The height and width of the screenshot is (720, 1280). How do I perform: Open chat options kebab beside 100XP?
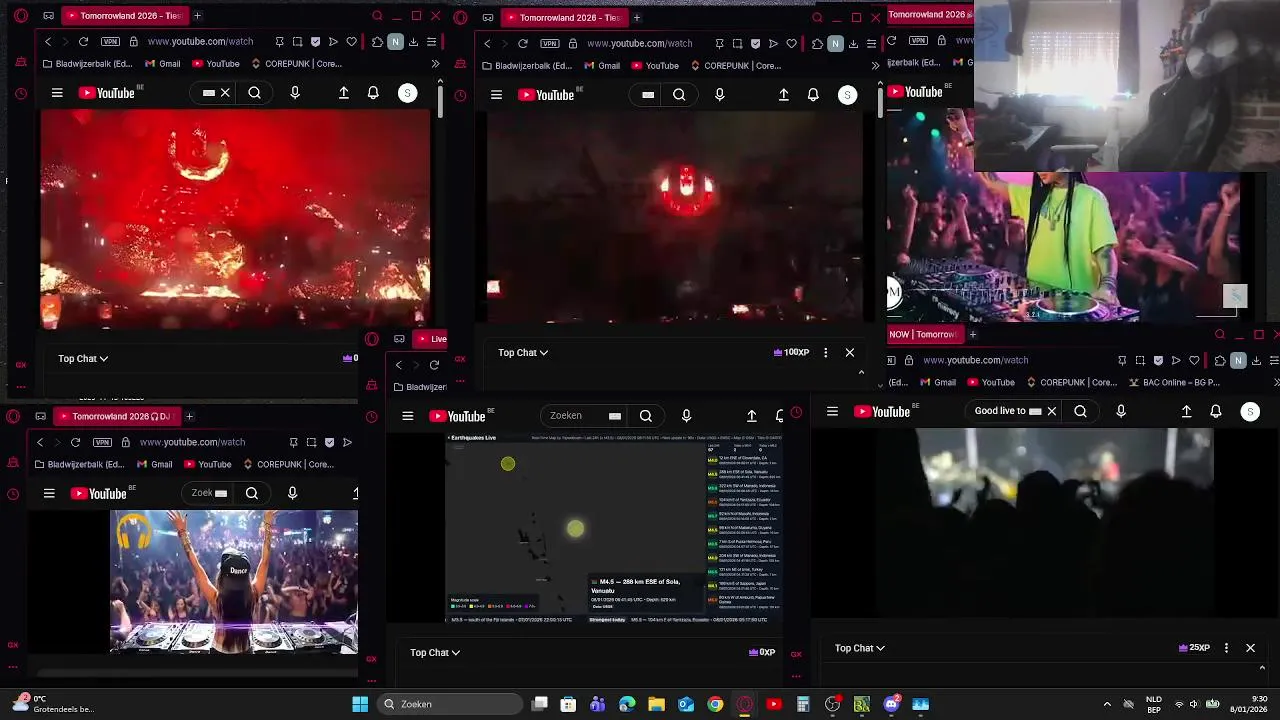(x=825, y=353)
